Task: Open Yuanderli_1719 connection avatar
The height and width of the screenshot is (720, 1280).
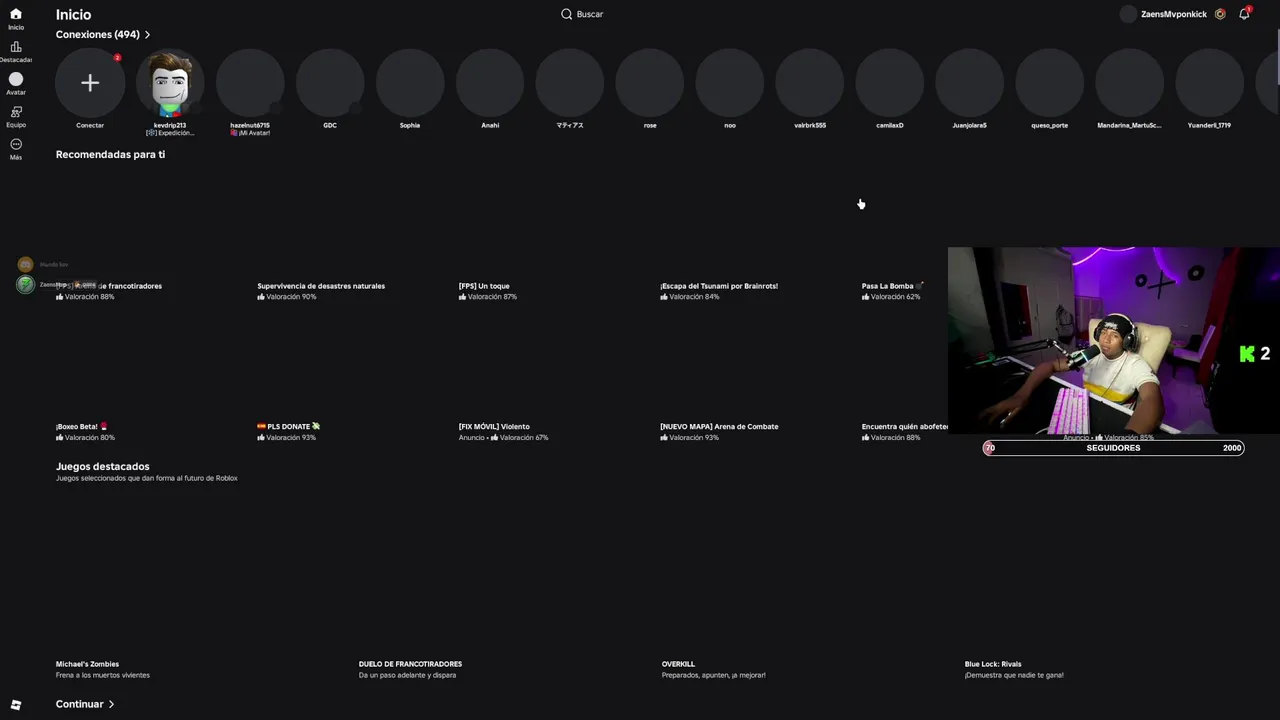Action: [x=1210, y=83]
